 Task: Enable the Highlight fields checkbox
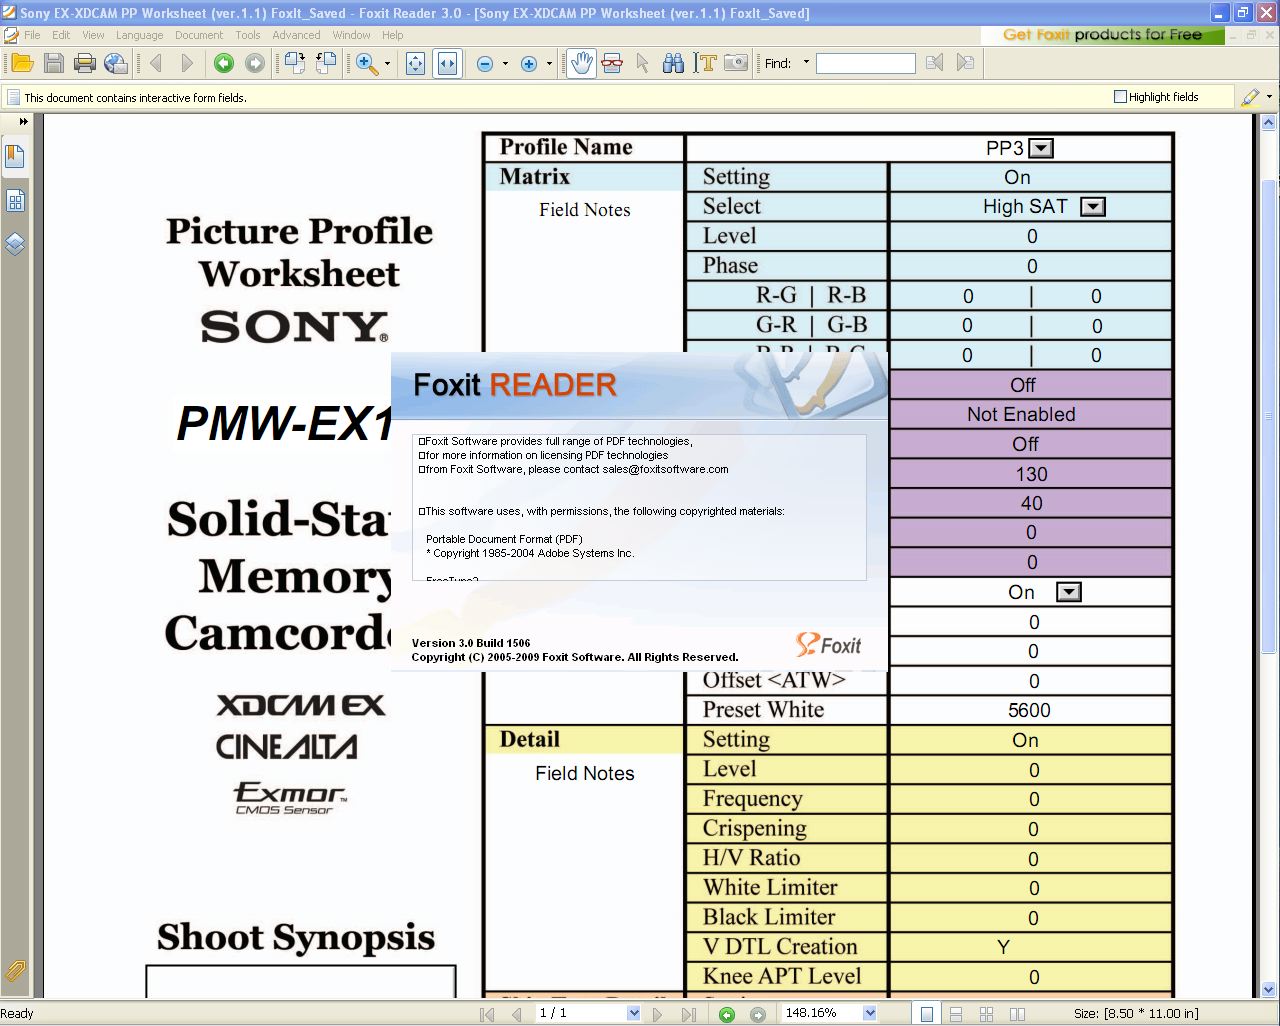click(1120, 97)
